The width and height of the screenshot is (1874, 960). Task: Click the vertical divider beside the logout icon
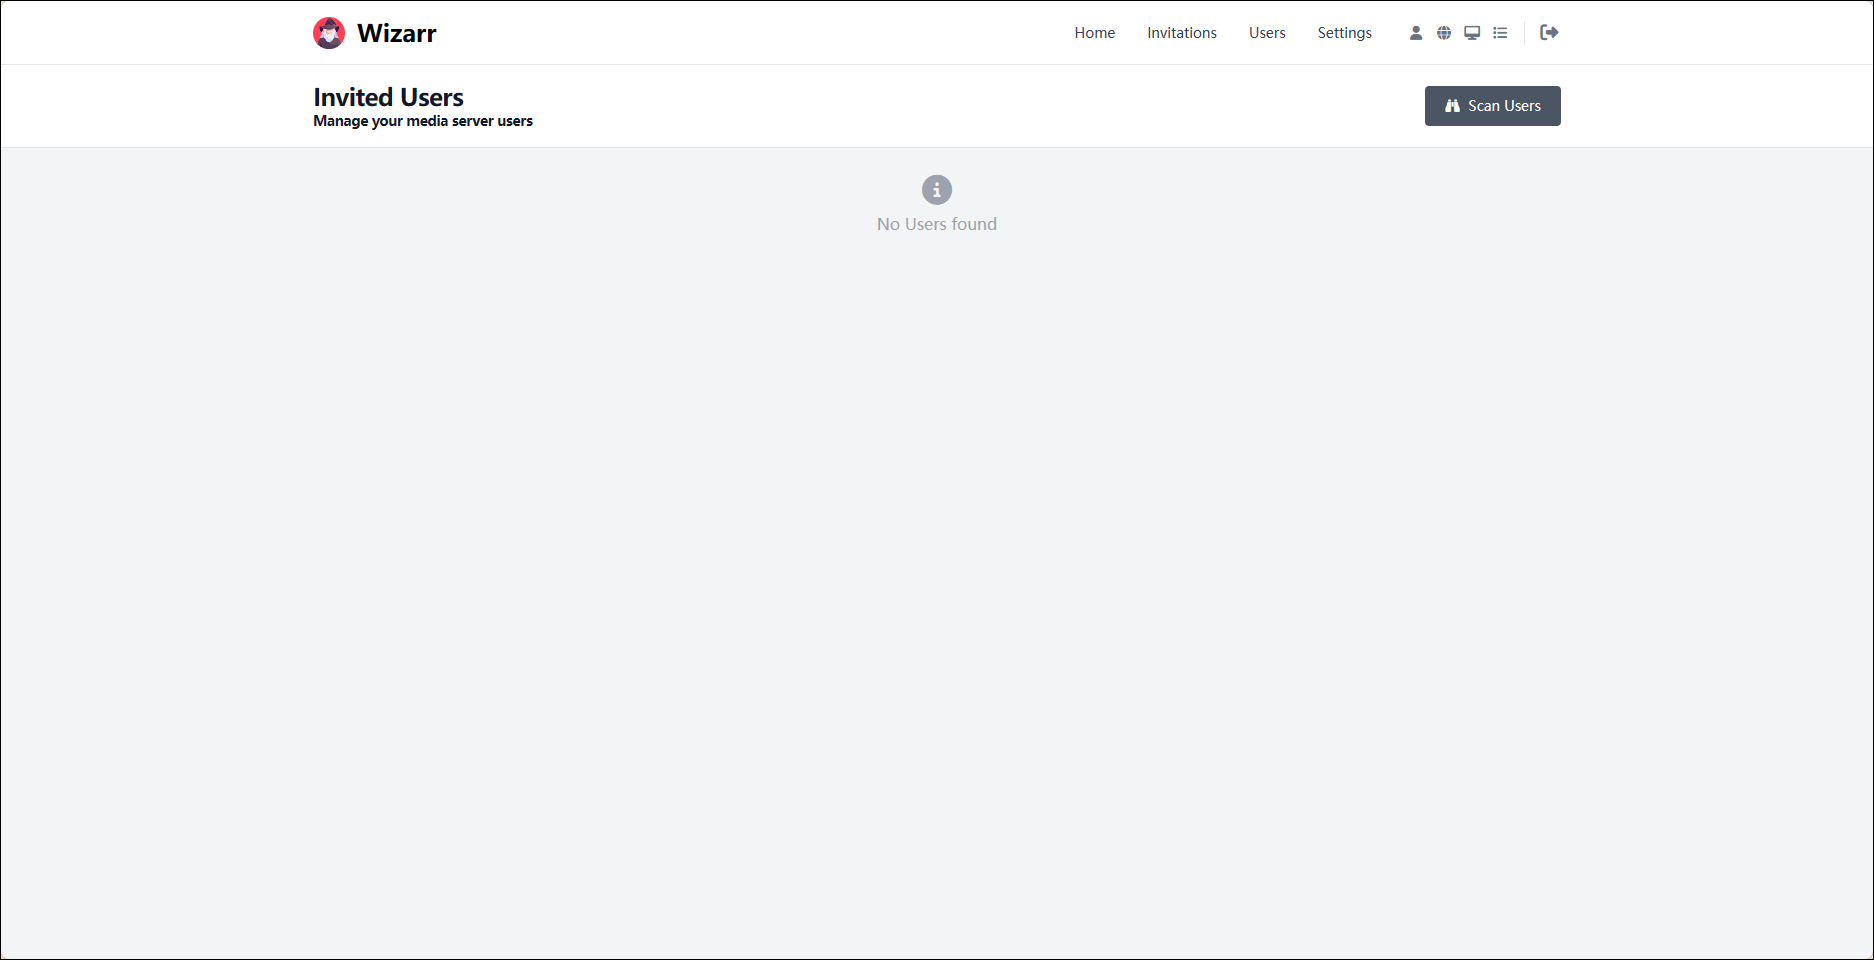pyautogui.click(x=1525, y=33)
